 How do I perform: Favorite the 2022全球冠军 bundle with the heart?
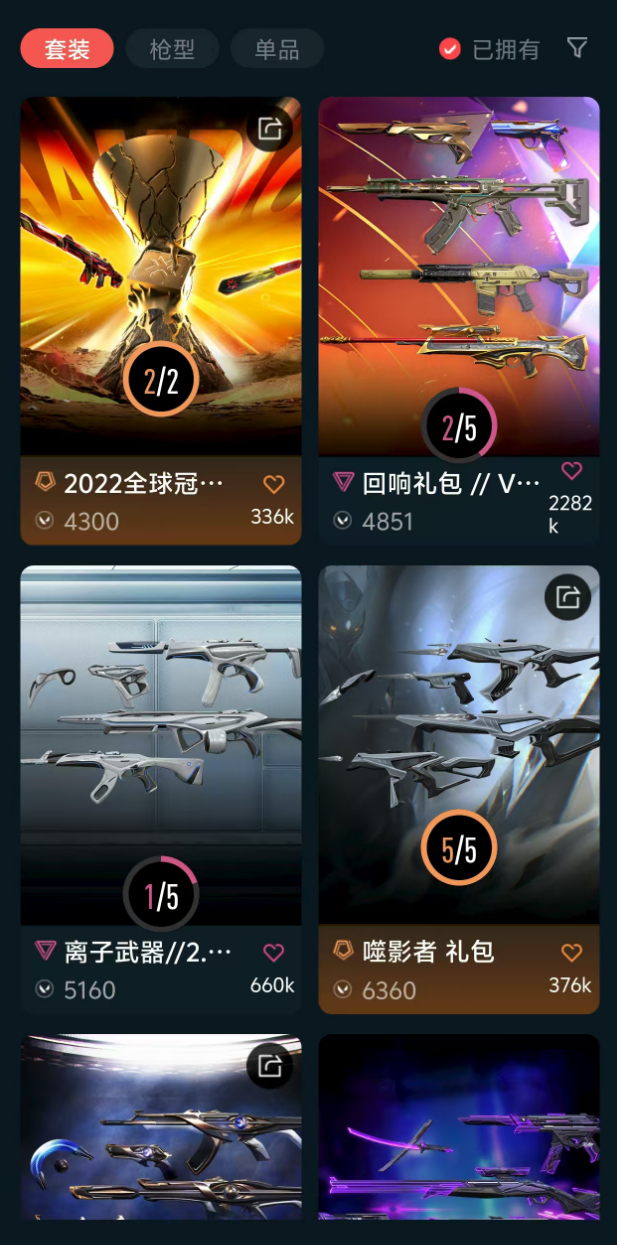[274, 485]
